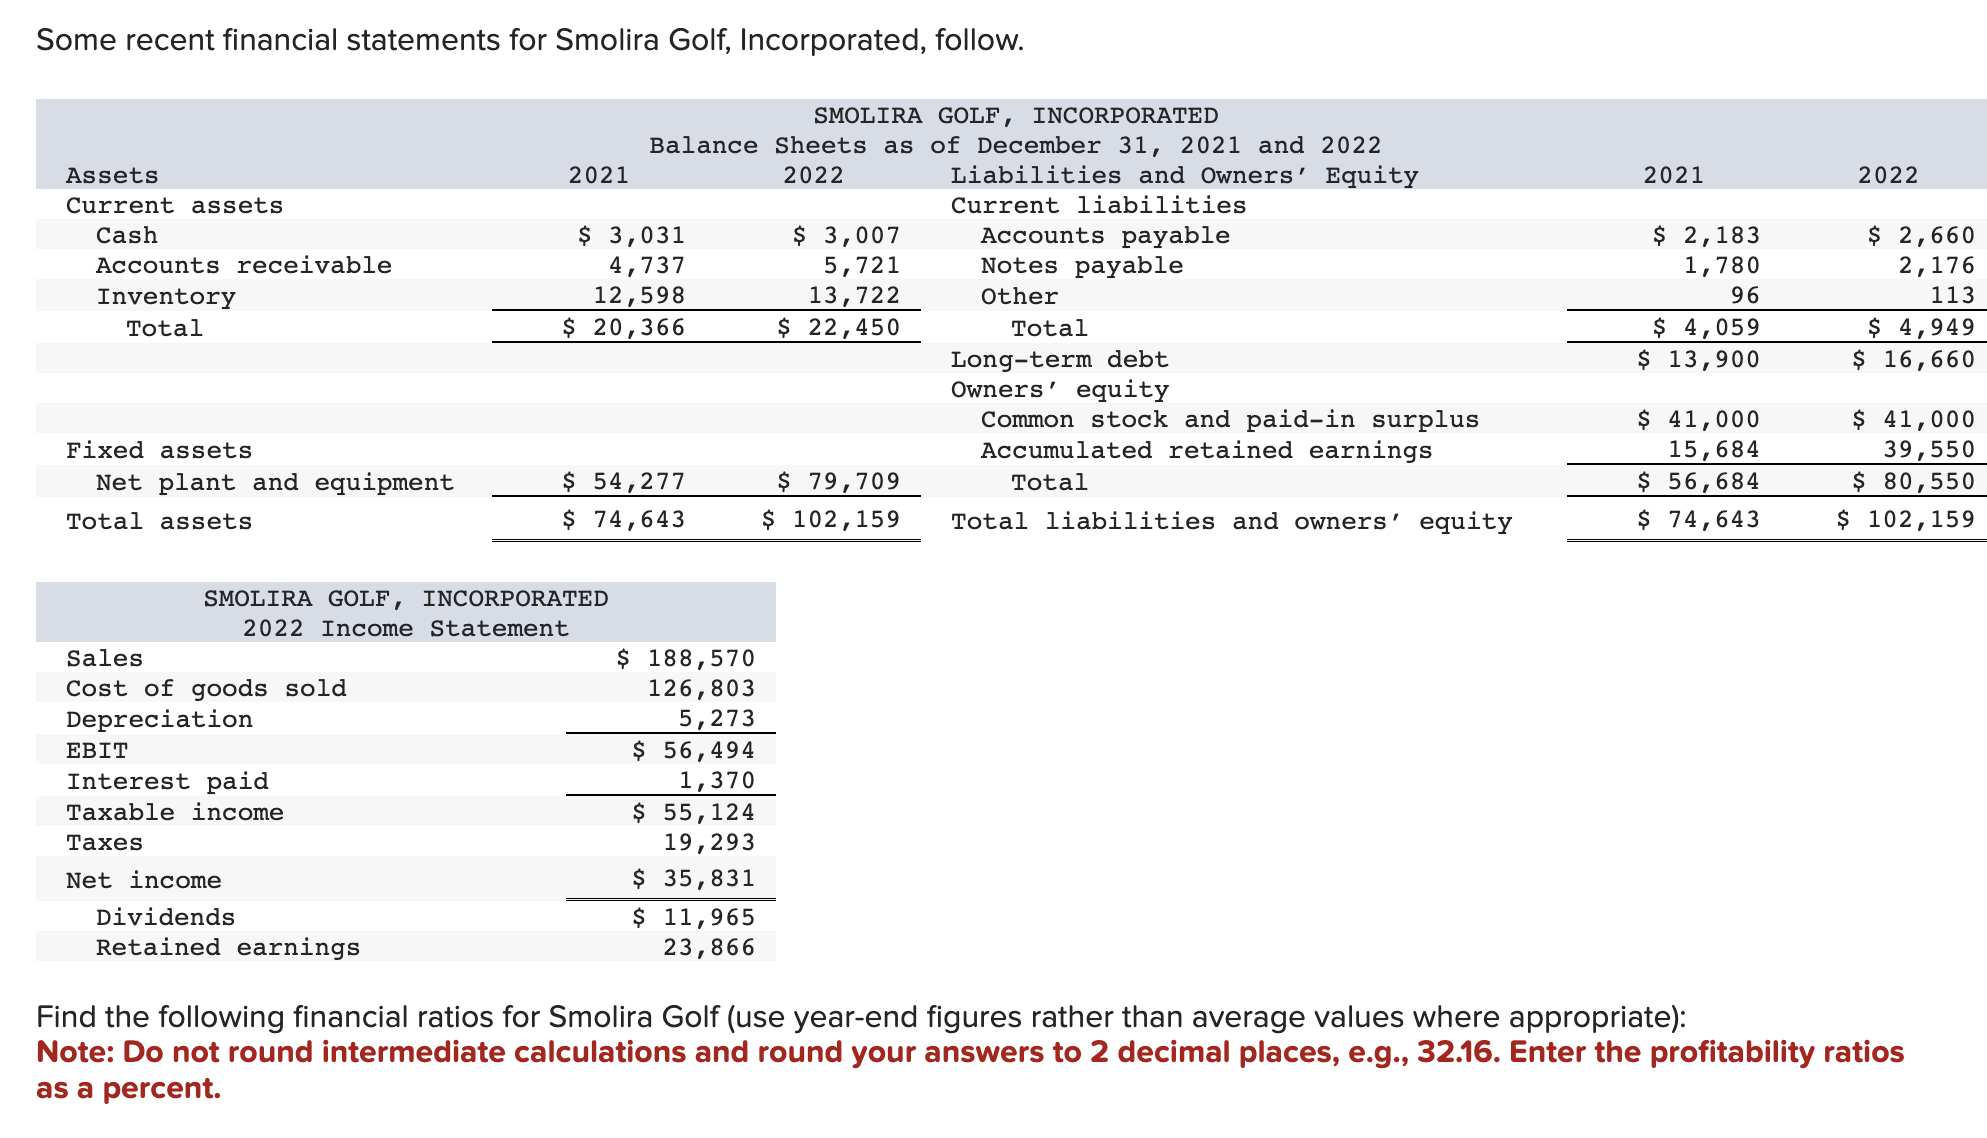Select the Notes payable row label
The image size is (1987, 1138).
(1082, 265)
